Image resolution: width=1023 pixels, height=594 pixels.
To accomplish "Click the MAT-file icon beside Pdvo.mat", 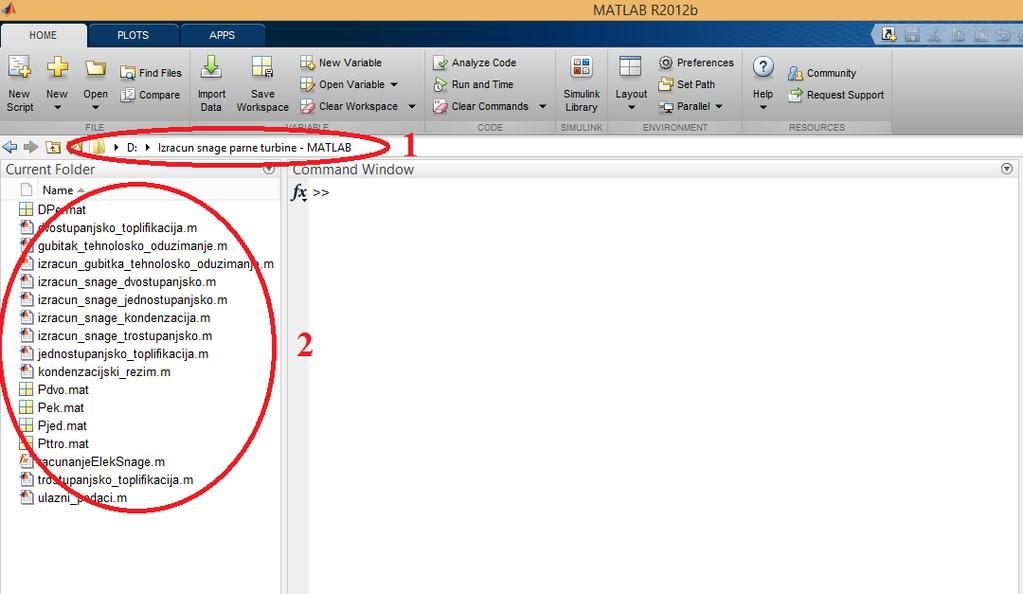I will pyautogui.click(x=26, y=390).
